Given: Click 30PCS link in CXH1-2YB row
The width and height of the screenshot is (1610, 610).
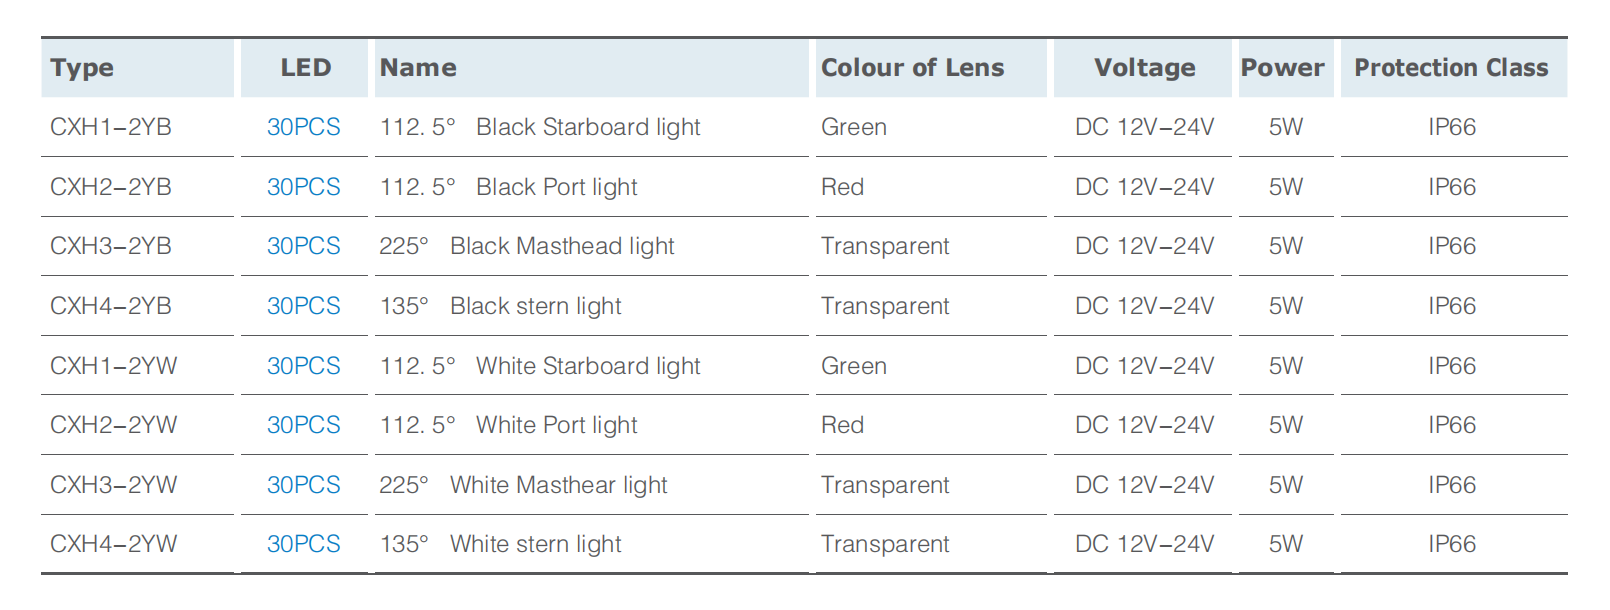Looking at the screenshot, I should (304, 127).
